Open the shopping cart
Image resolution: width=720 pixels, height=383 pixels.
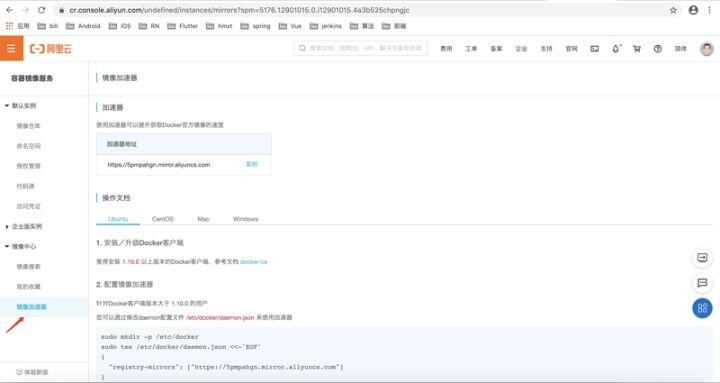[x=636, y=49]
